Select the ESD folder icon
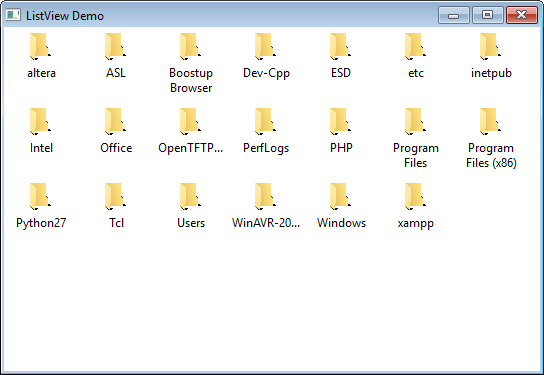This screenshot has height=375, width=544. point(340,46)
